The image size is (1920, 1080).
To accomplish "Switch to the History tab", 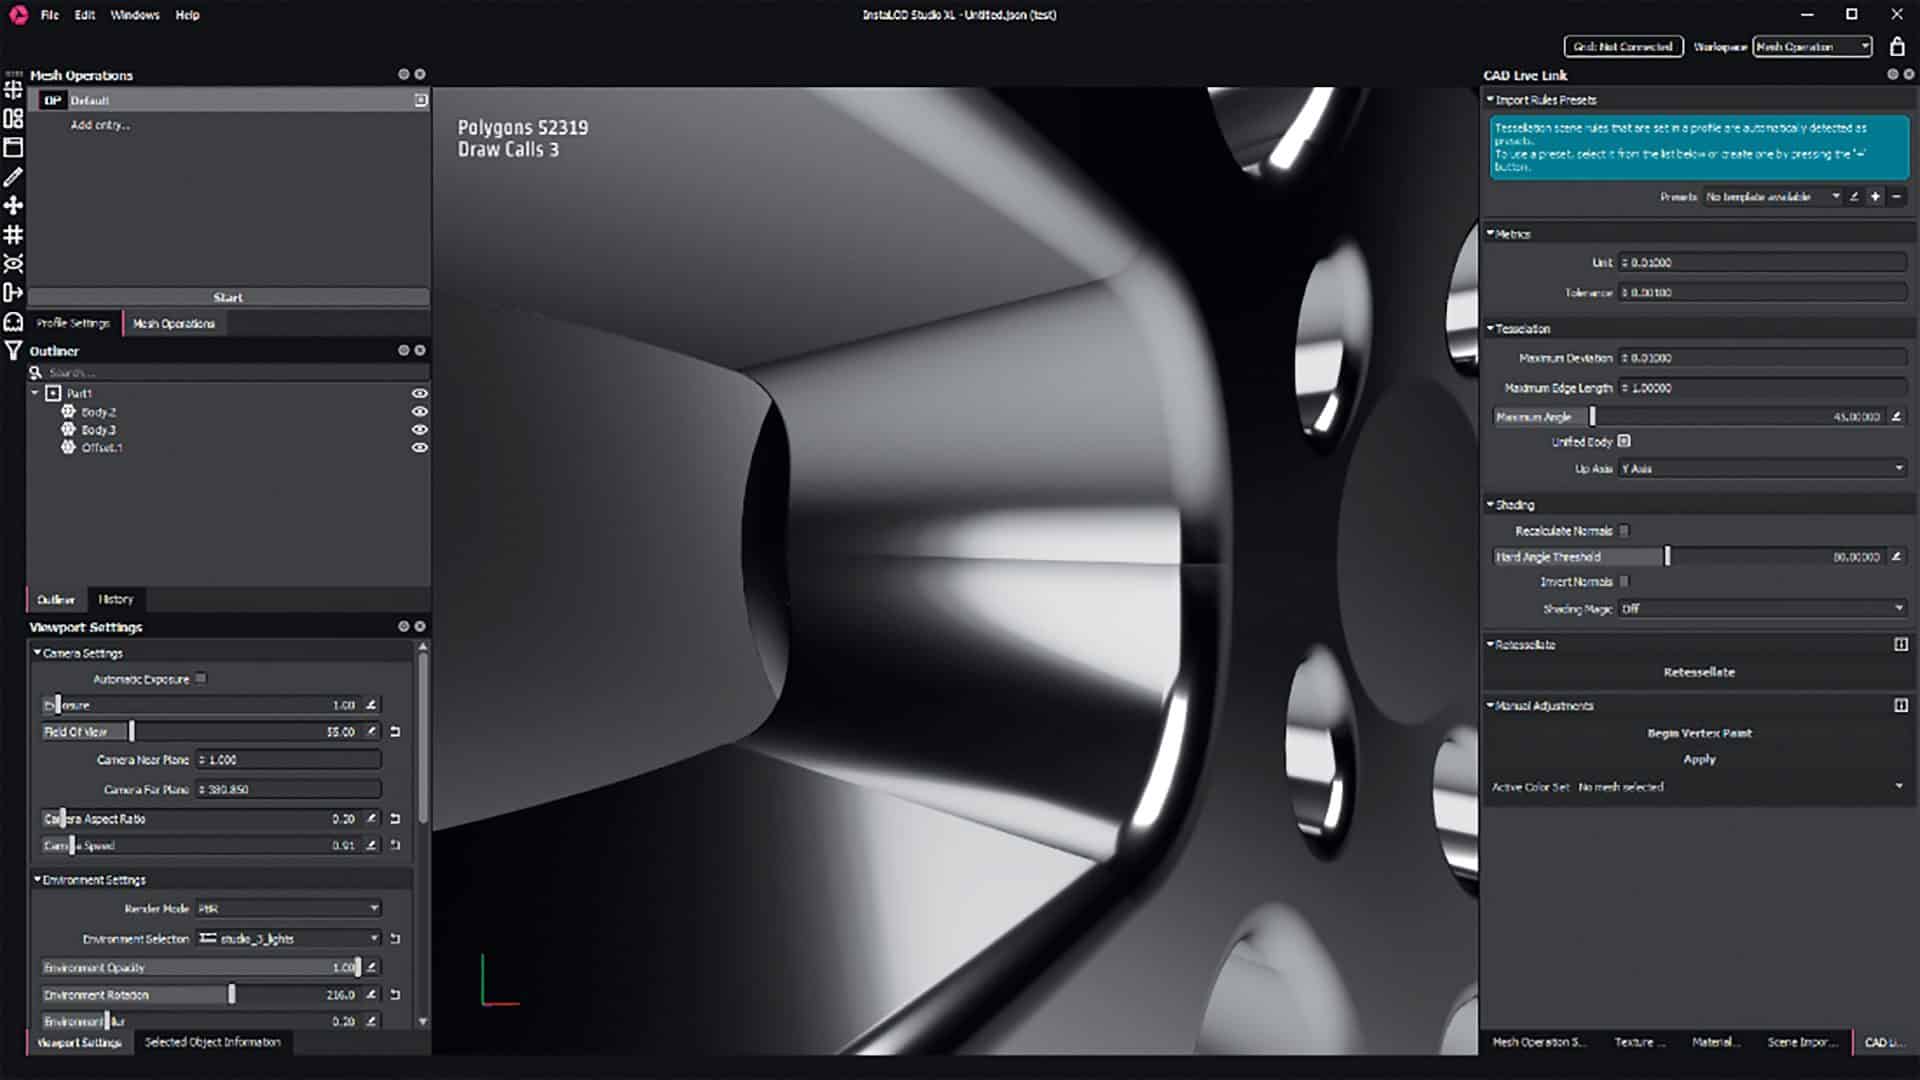I will [x=116, y=599].
